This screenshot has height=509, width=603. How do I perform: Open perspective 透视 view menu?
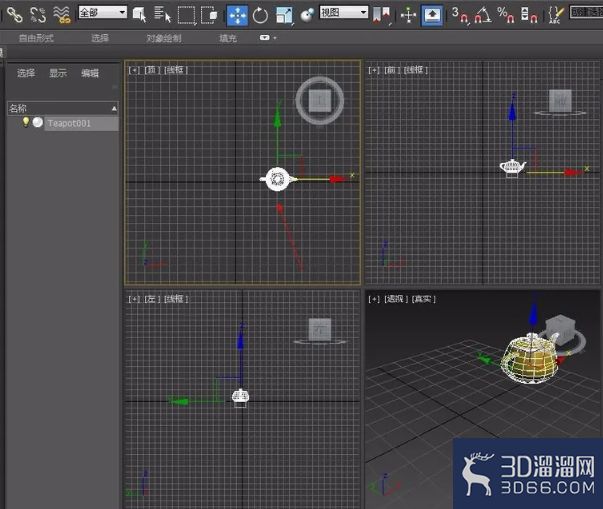click(x=394, y=299)
